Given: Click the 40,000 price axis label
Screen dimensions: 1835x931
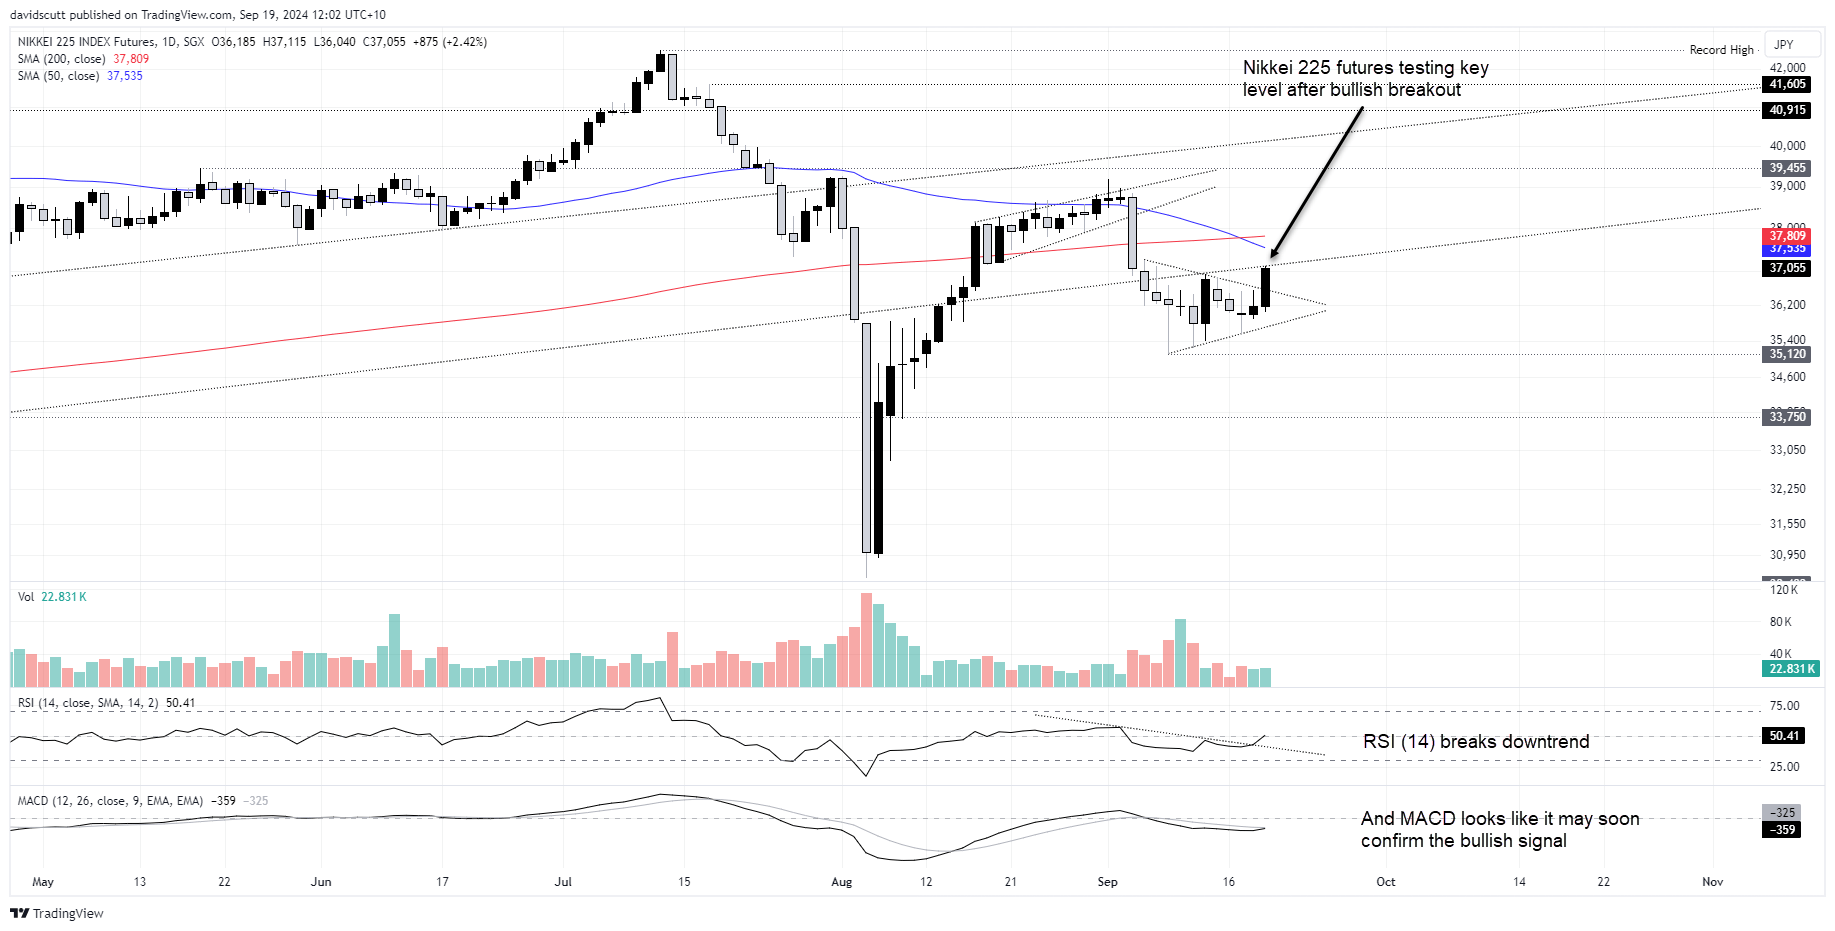Looking at the screenshot, I should pyautogui.click(x=1788, y=146).
